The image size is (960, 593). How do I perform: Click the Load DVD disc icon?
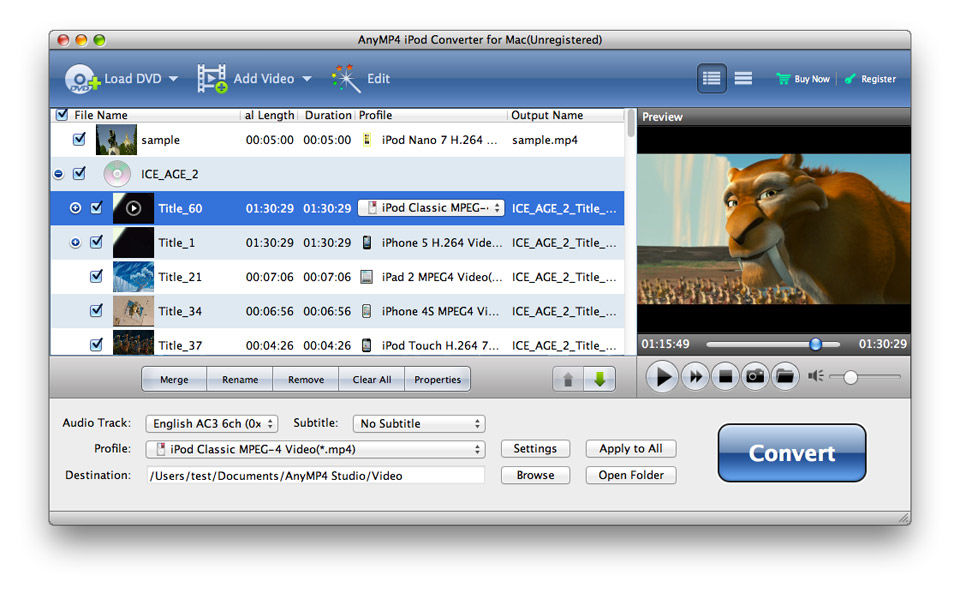click(x=82, y=79)
